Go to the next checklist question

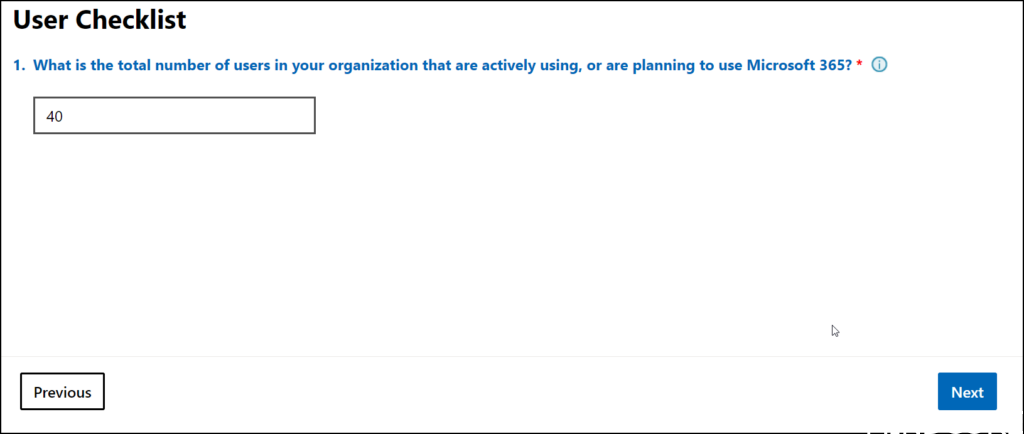[x=966, y=392]
